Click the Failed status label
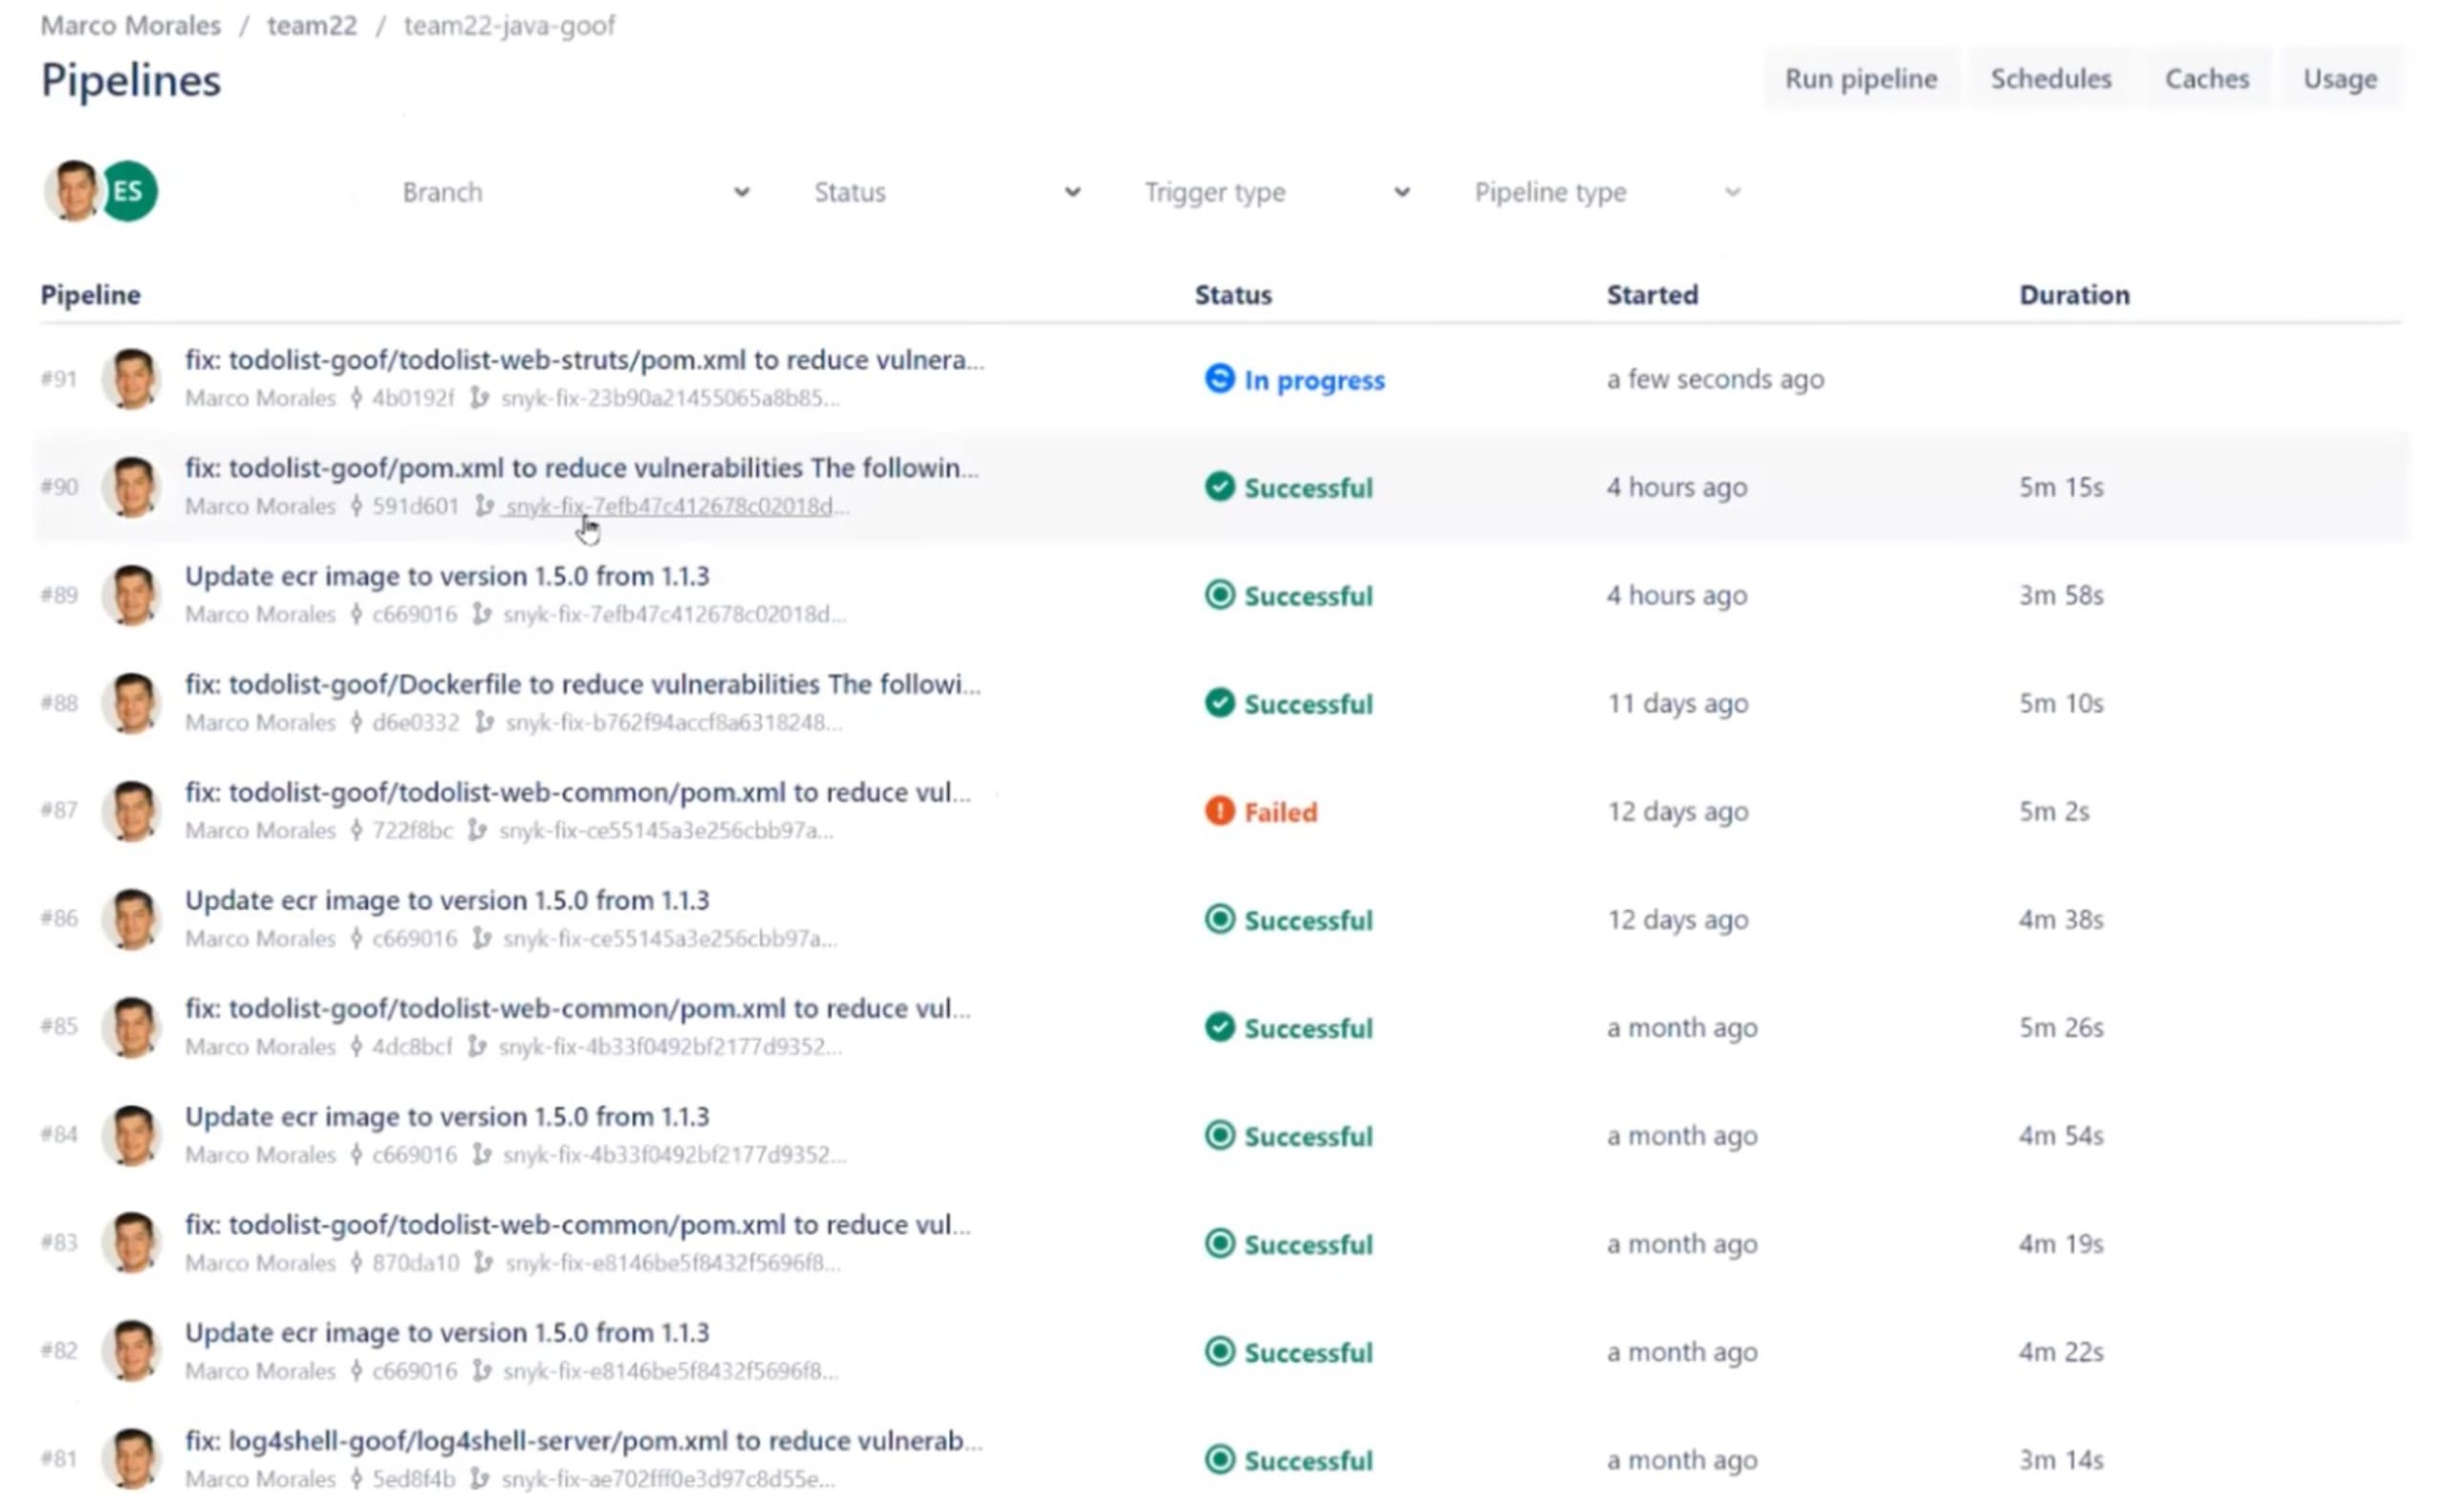This screenshot has width=2447, height=1512. (x=1280, y=812)
